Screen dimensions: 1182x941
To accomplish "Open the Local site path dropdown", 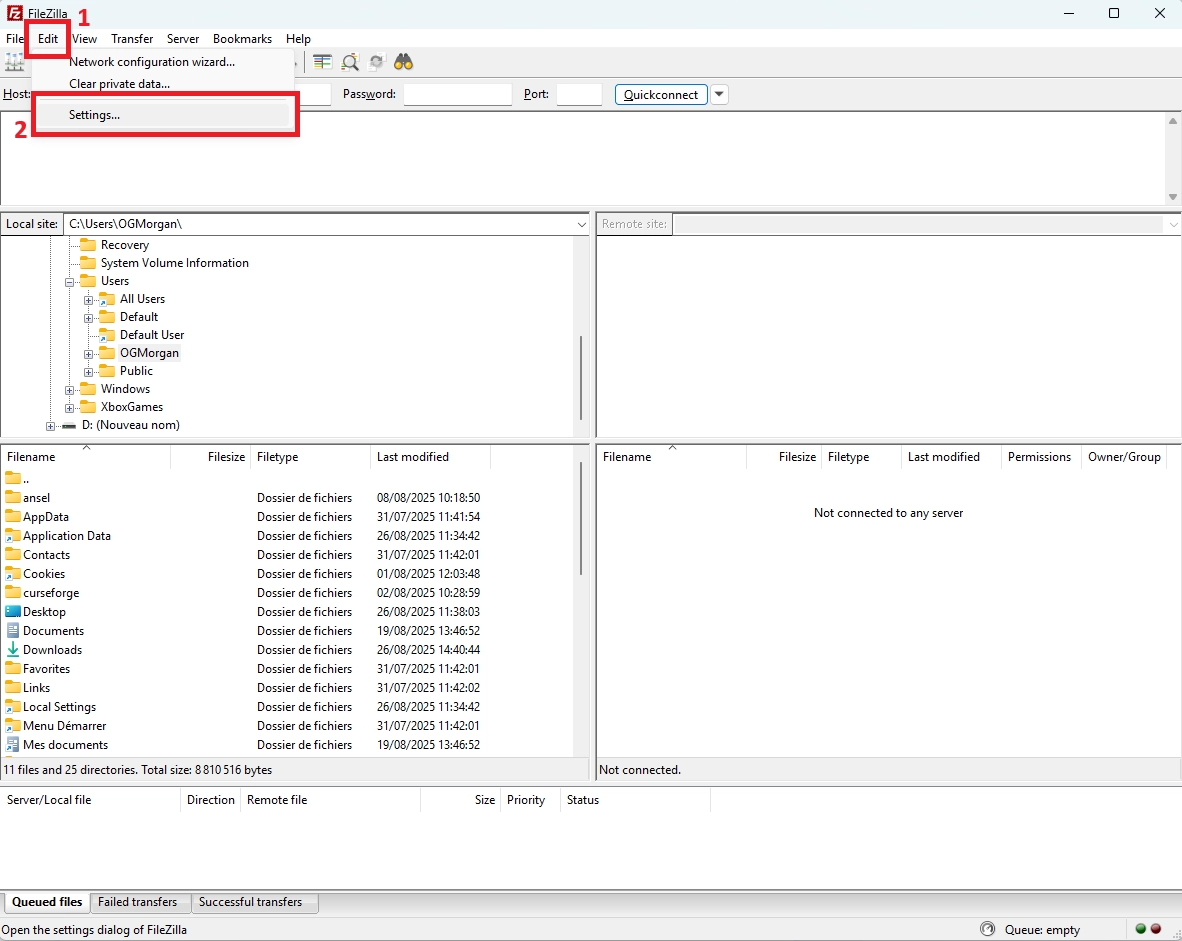I will 581,224.
